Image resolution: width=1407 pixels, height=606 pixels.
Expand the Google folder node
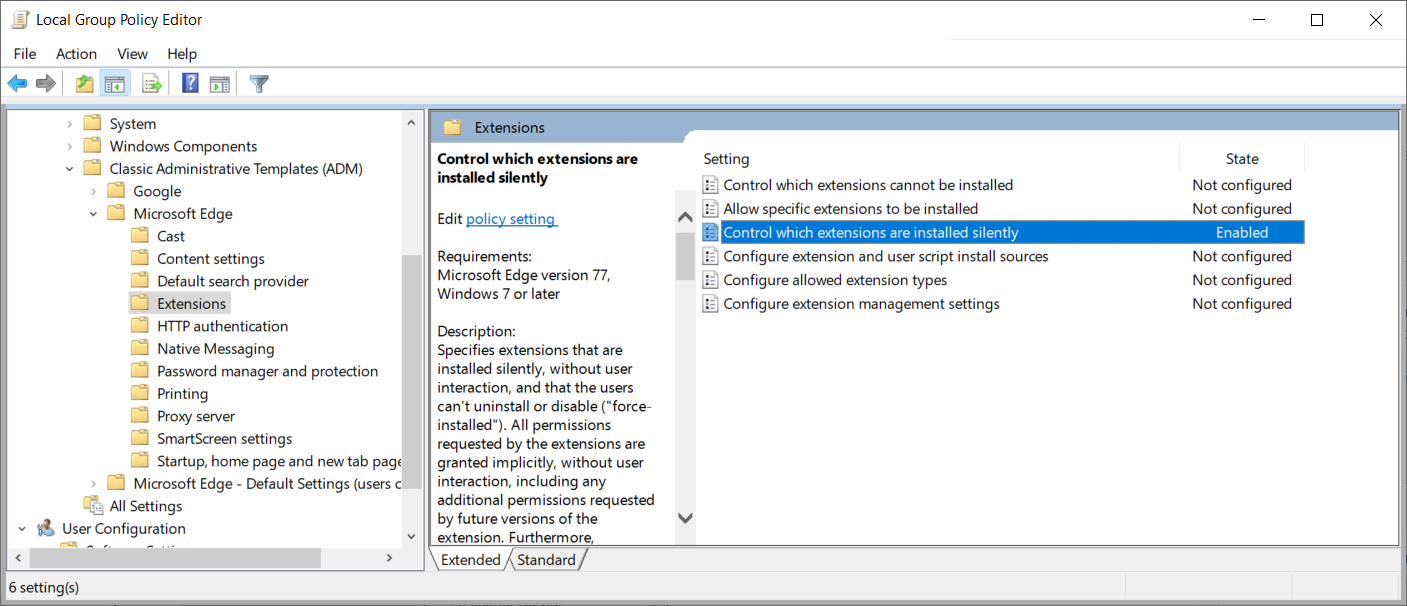click(x=94, y=191)
